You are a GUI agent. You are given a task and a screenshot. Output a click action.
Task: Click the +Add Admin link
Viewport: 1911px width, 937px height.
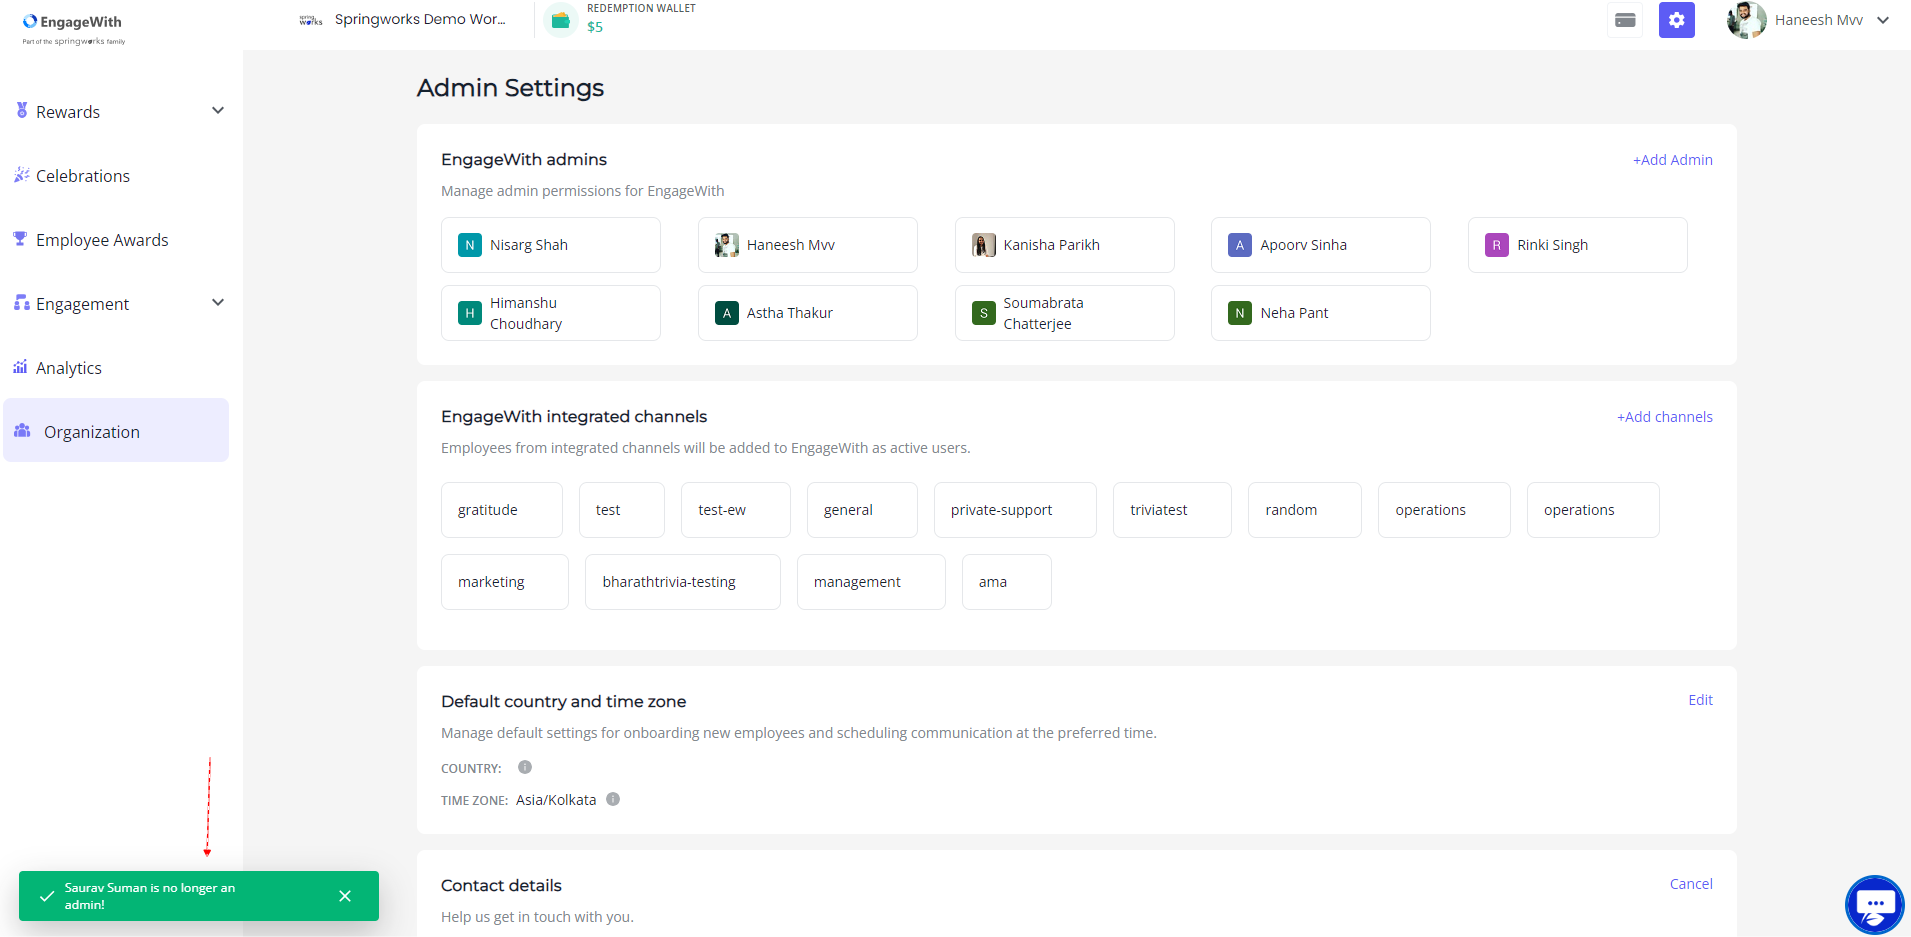(1672, 160)
